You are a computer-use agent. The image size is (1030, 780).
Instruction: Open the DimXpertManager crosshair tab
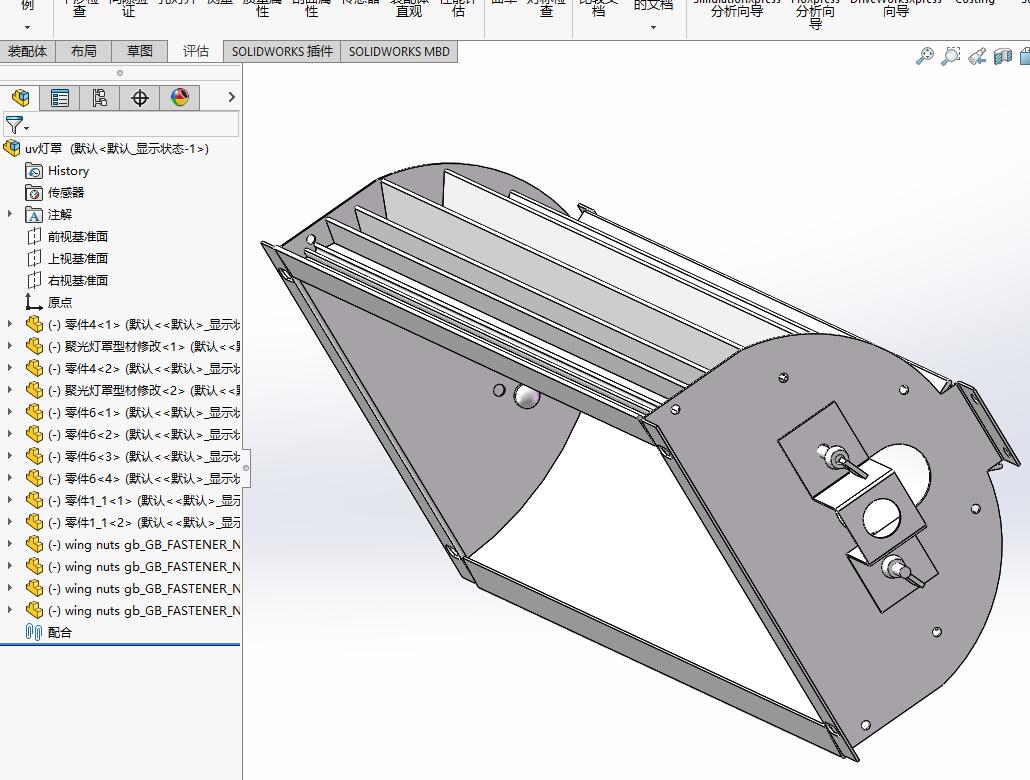click(140, 98)
